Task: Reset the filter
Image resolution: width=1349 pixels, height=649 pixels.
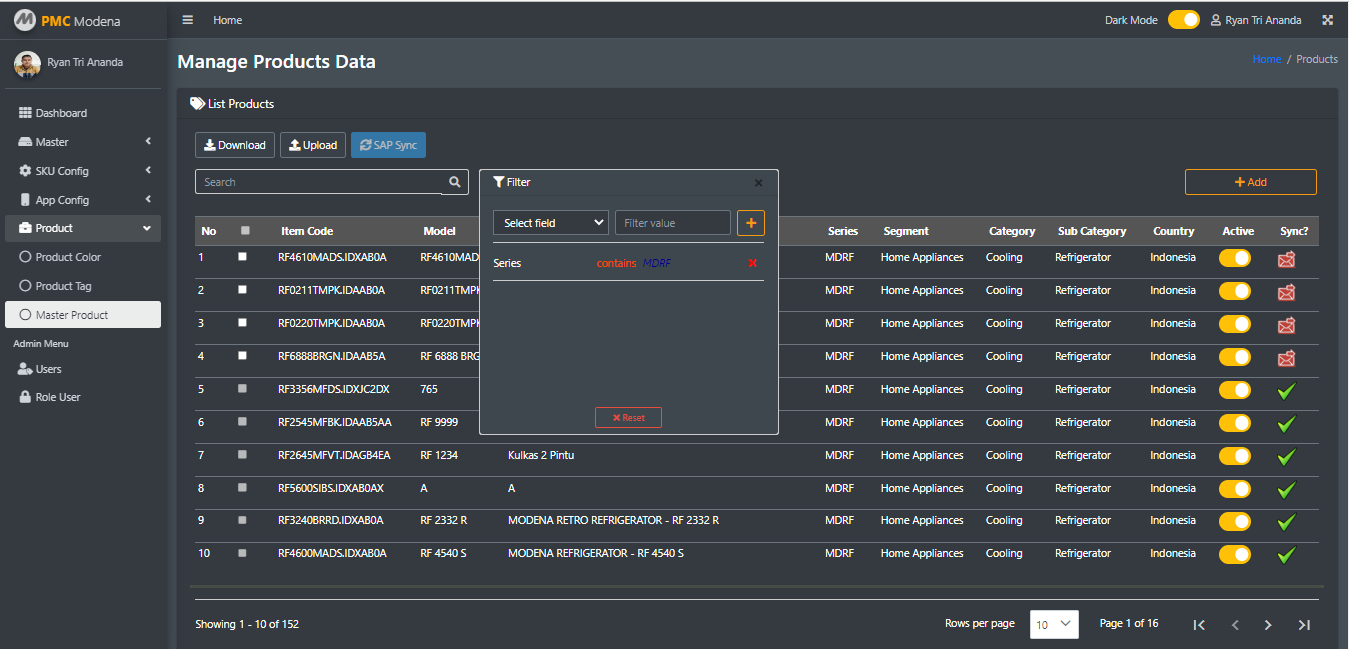Action: click(628, 418)
